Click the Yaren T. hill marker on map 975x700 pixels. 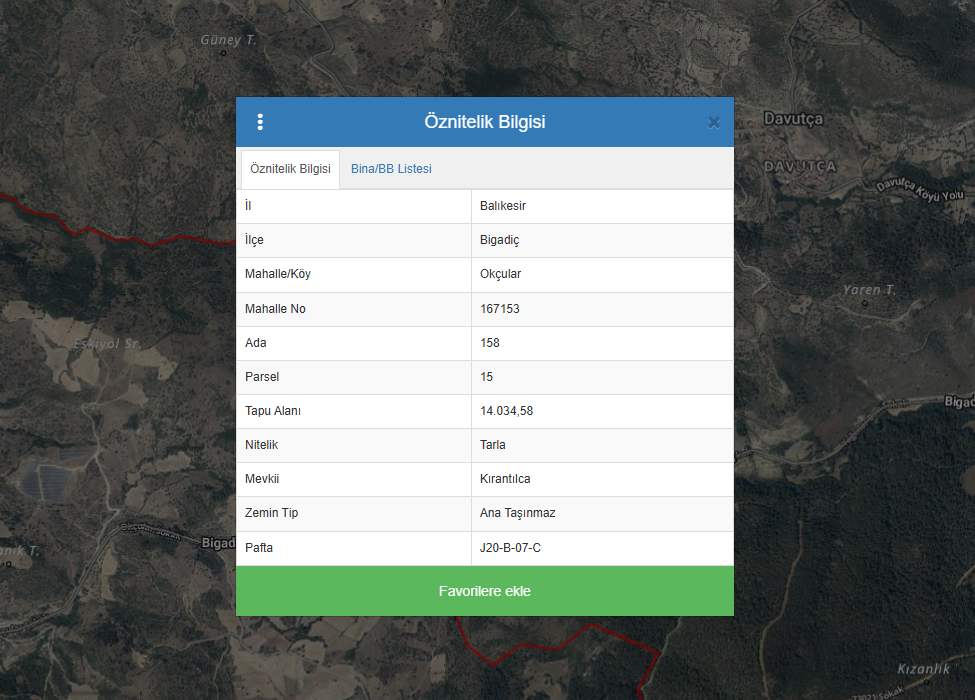tap(868, 290)
